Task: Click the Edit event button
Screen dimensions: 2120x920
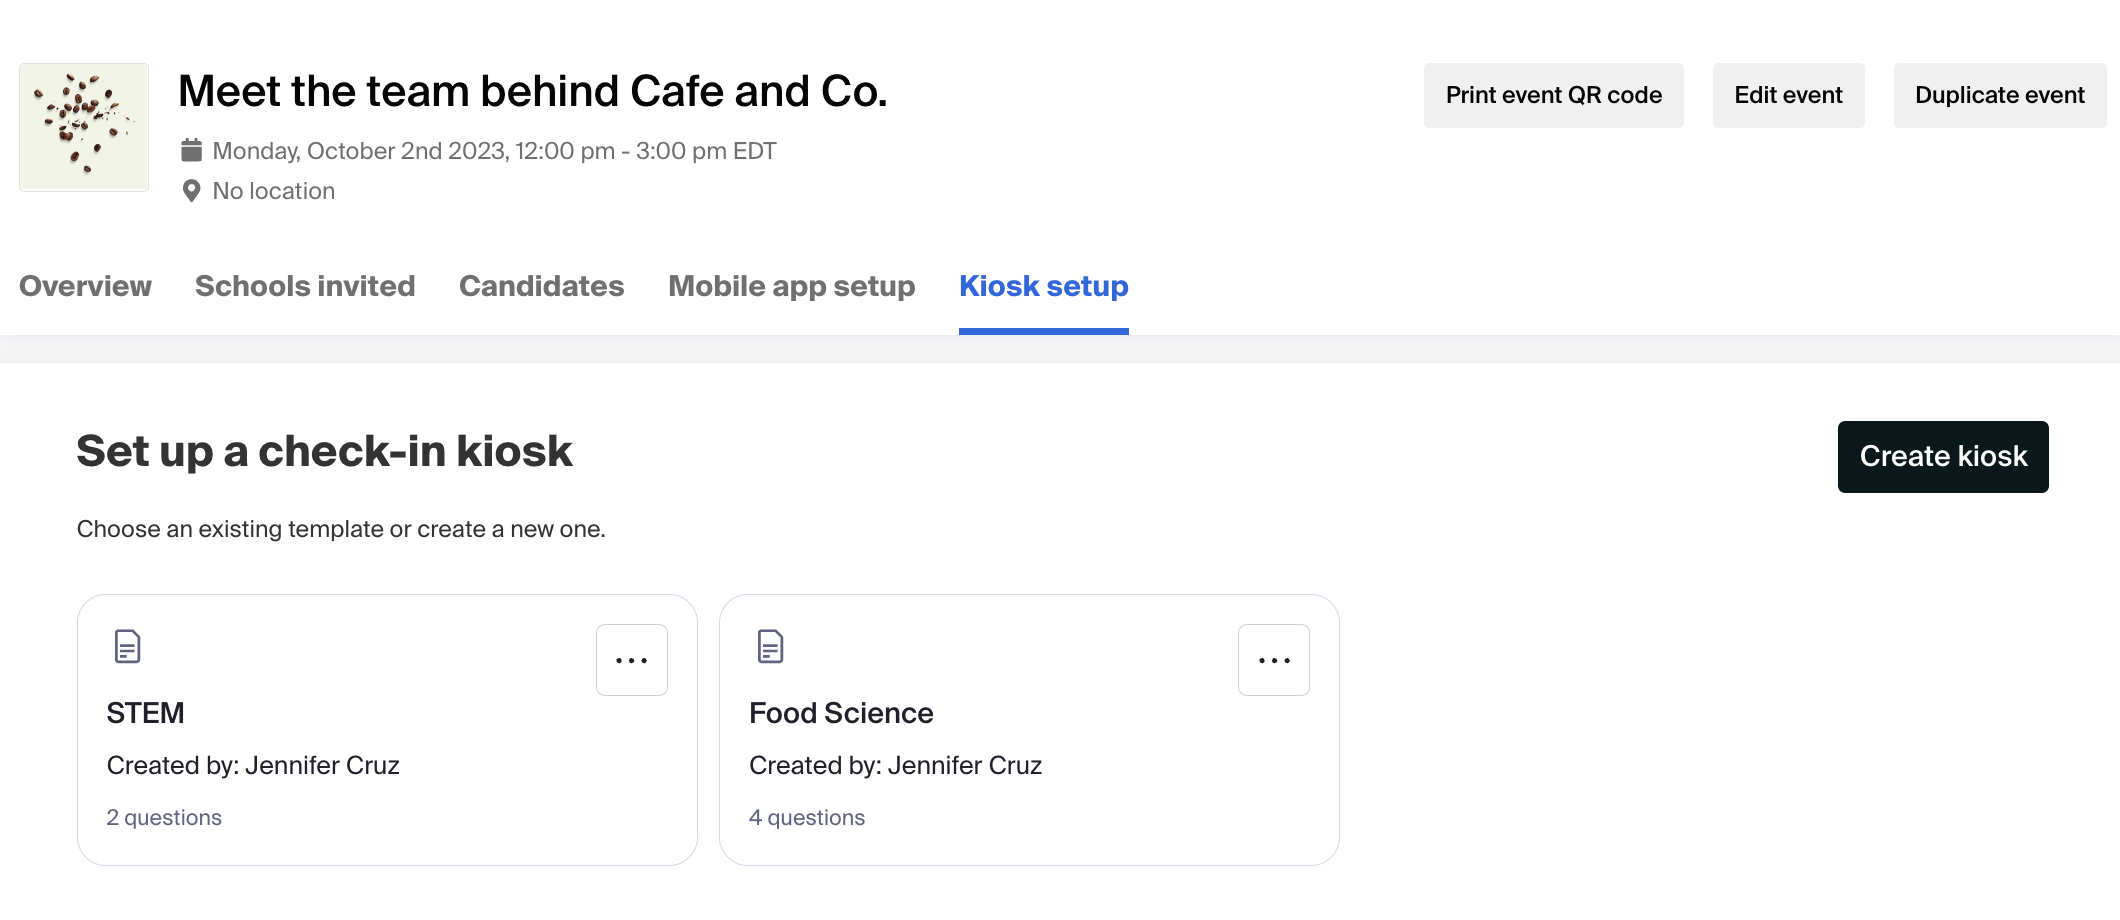Action: pos(1788,95)
